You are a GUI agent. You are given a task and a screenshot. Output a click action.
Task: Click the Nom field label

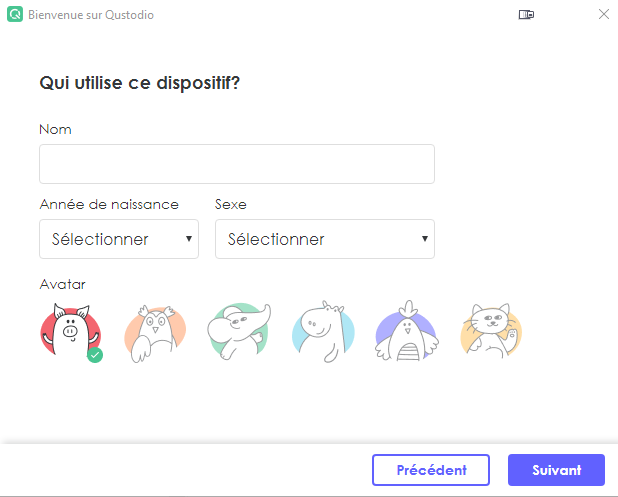point(56,129)
